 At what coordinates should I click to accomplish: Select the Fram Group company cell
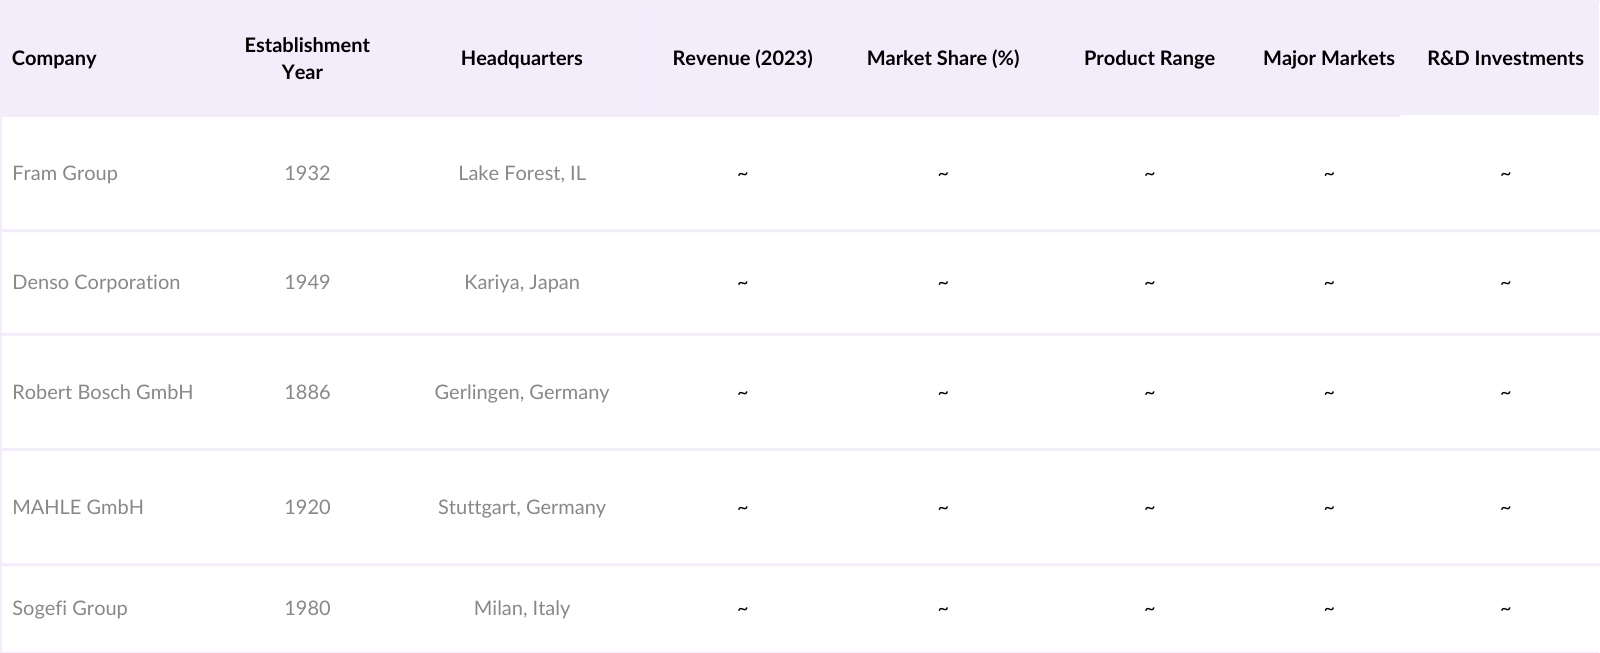pyautogui.click(x=65, y=173)
